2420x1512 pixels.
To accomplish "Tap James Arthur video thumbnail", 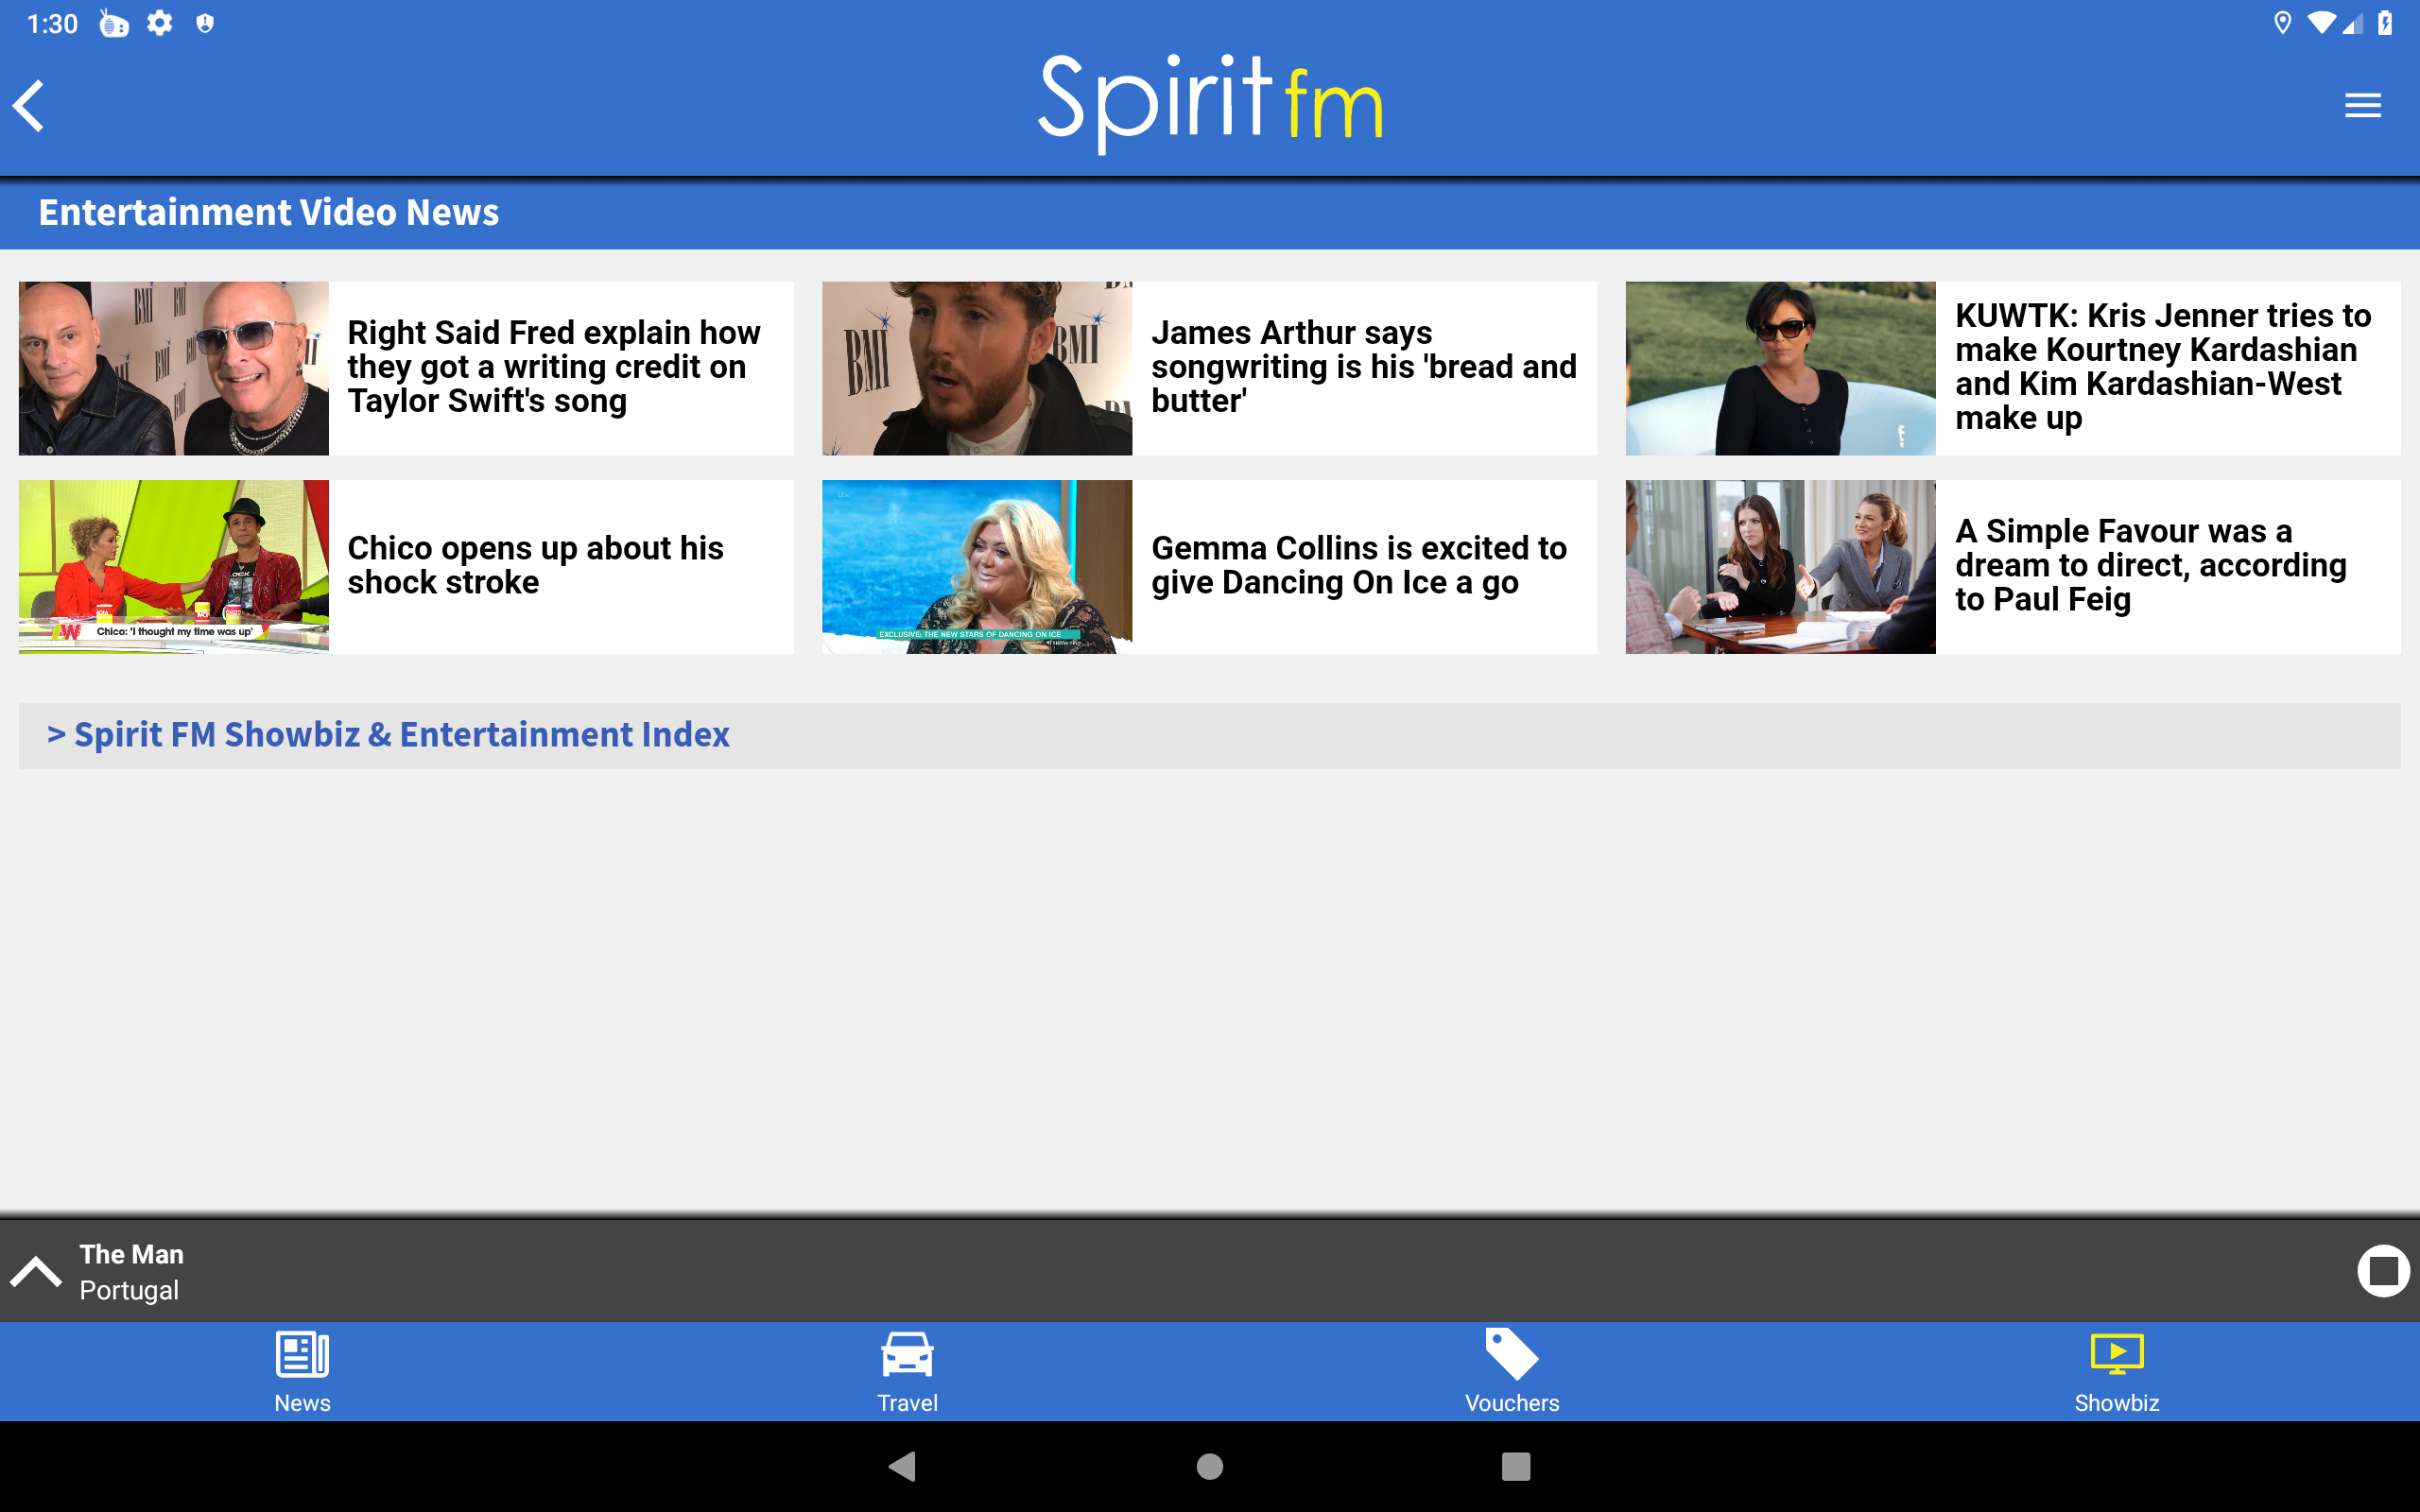I will point(977,368).
